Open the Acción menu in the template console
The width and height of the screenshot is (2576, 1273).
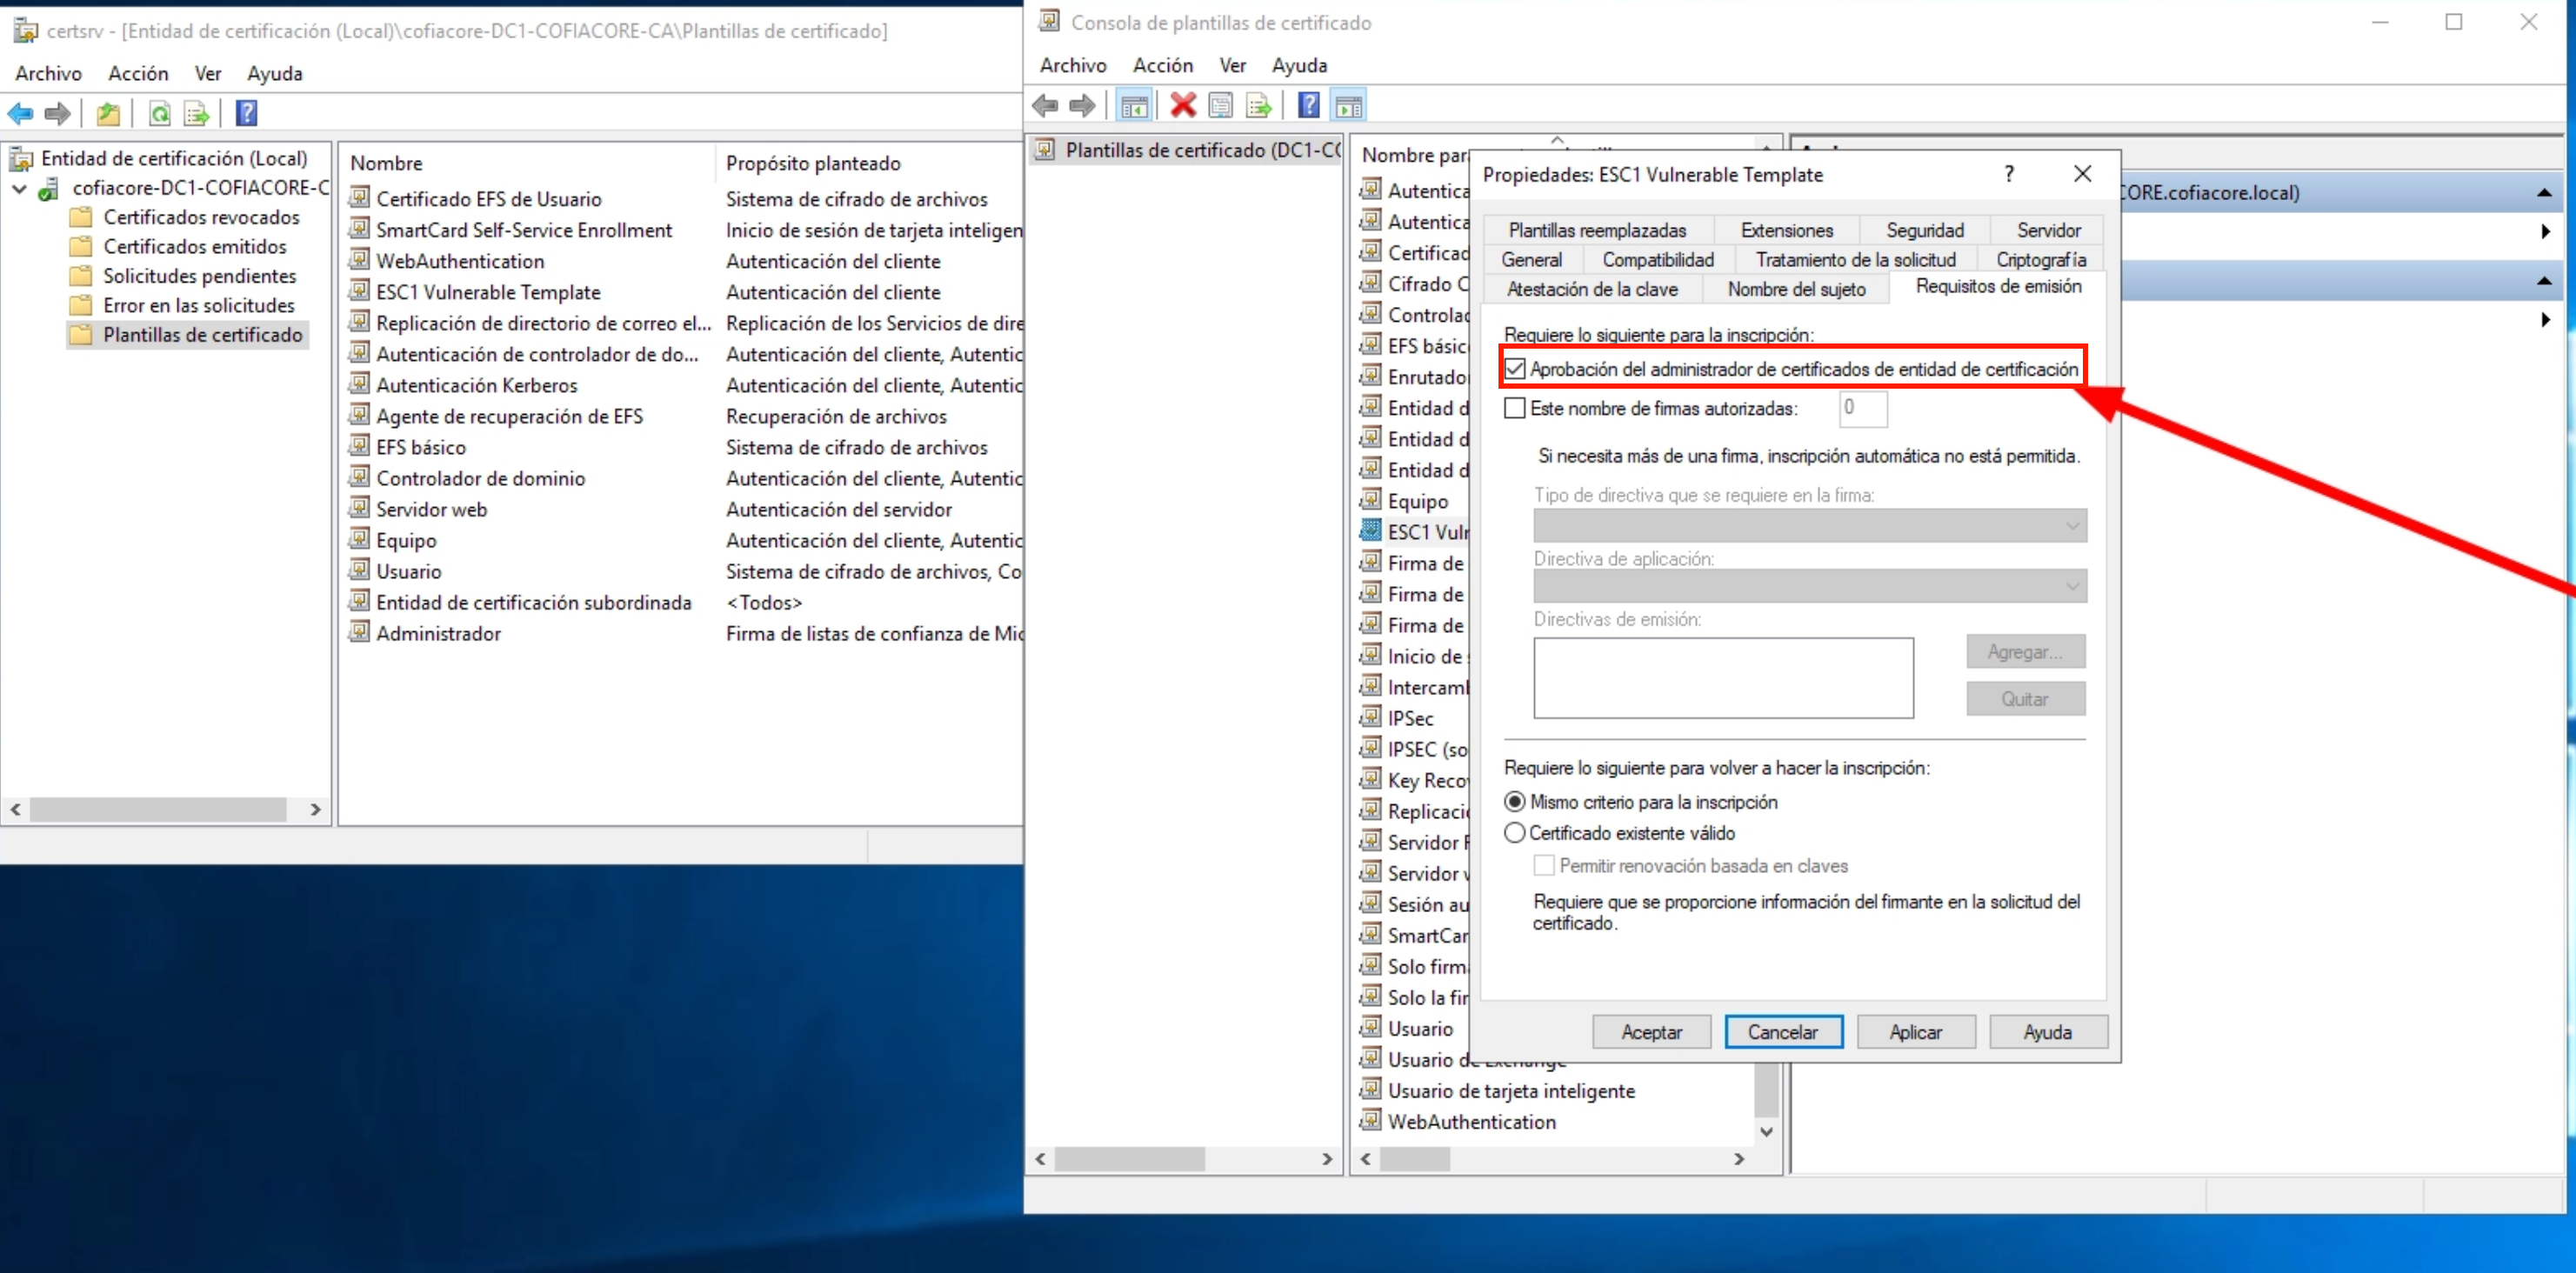click(x=1162, y=65)
